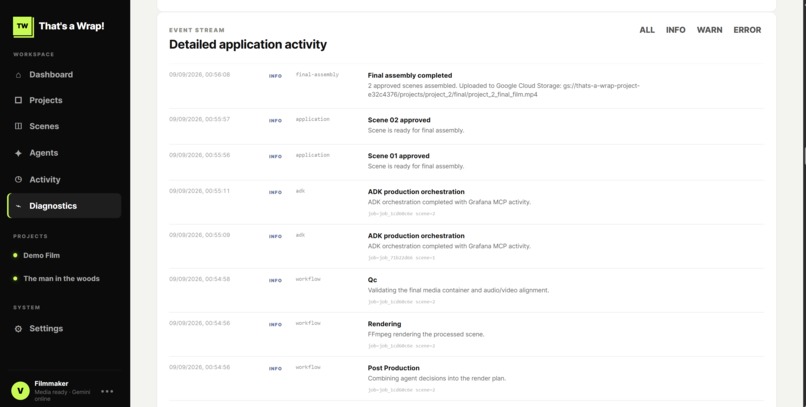Click ADK production orchestration at 00:55:09
The height and width of the screenshot is (407, 806).
(x=416, y=236)
